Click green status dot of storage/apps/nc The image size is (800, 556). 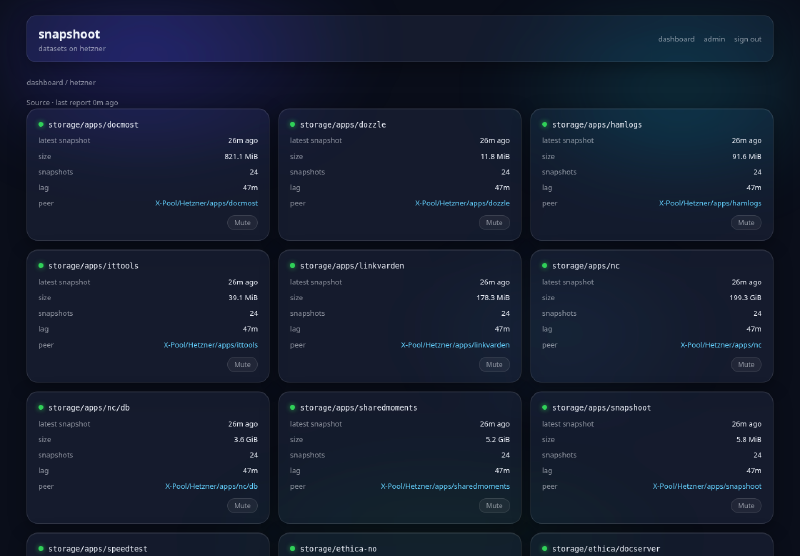click(544, 265)
